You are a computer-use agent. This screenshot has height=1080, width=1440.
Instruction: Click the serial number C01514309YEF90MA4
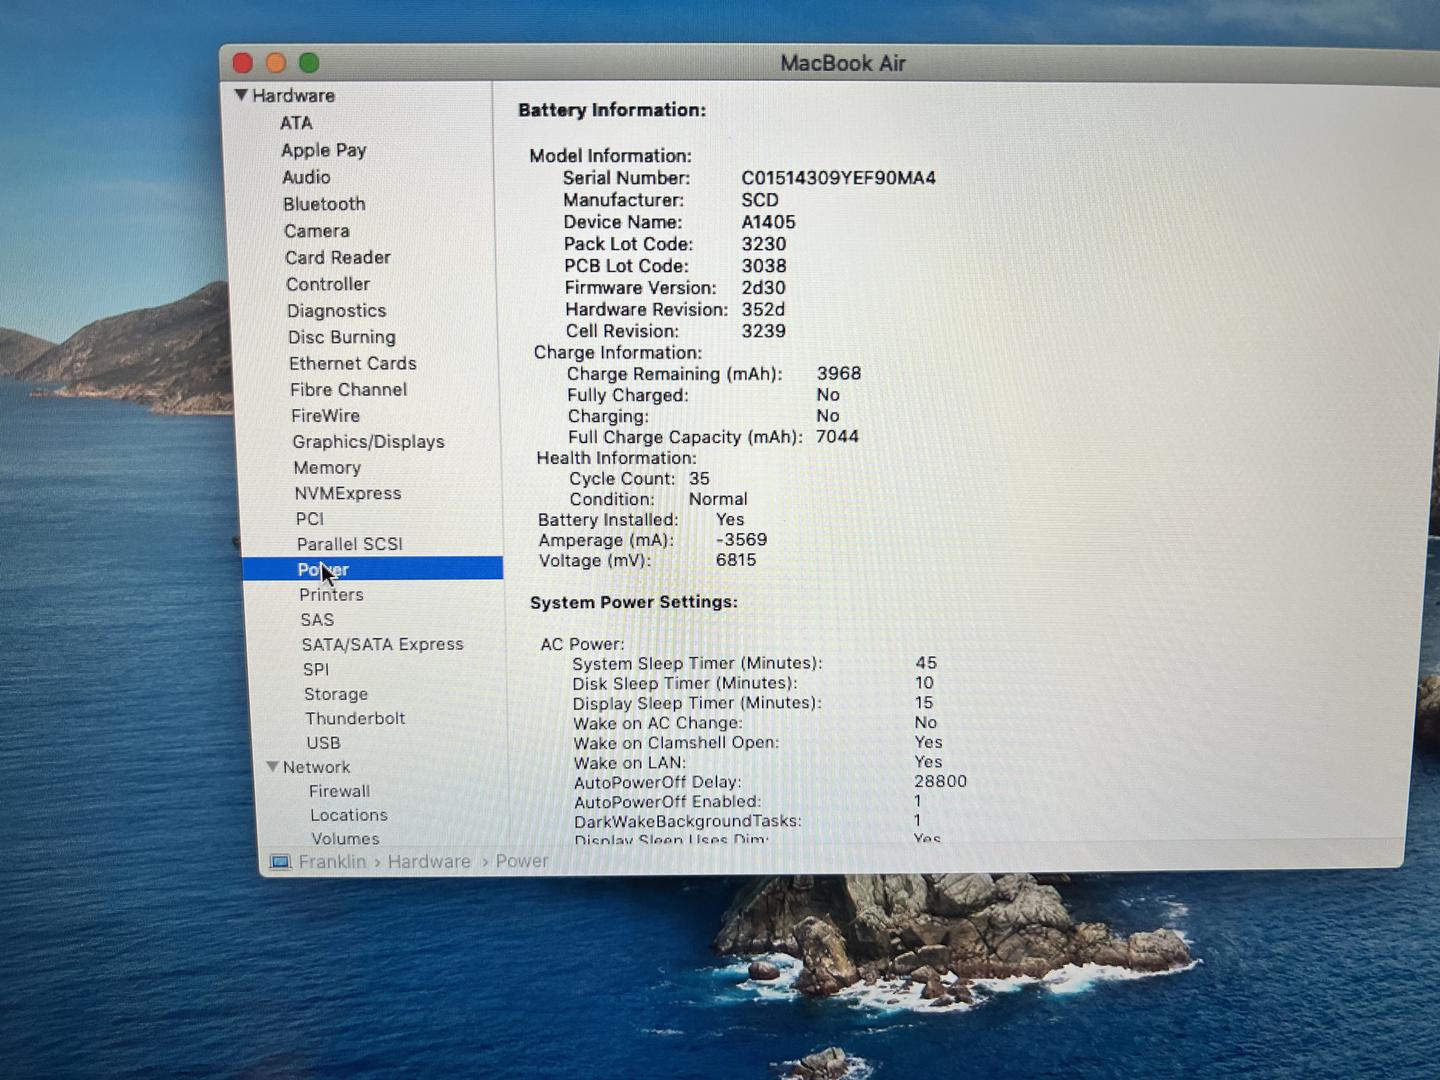pos(839,178)
